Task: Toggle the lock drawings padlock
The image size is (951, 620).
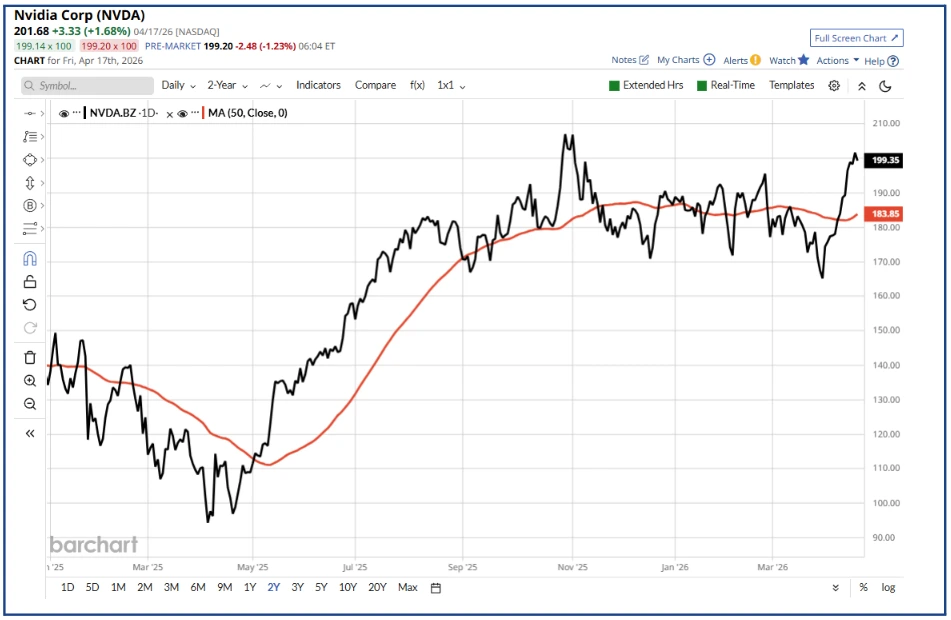Action: click(x=30, y=281)
